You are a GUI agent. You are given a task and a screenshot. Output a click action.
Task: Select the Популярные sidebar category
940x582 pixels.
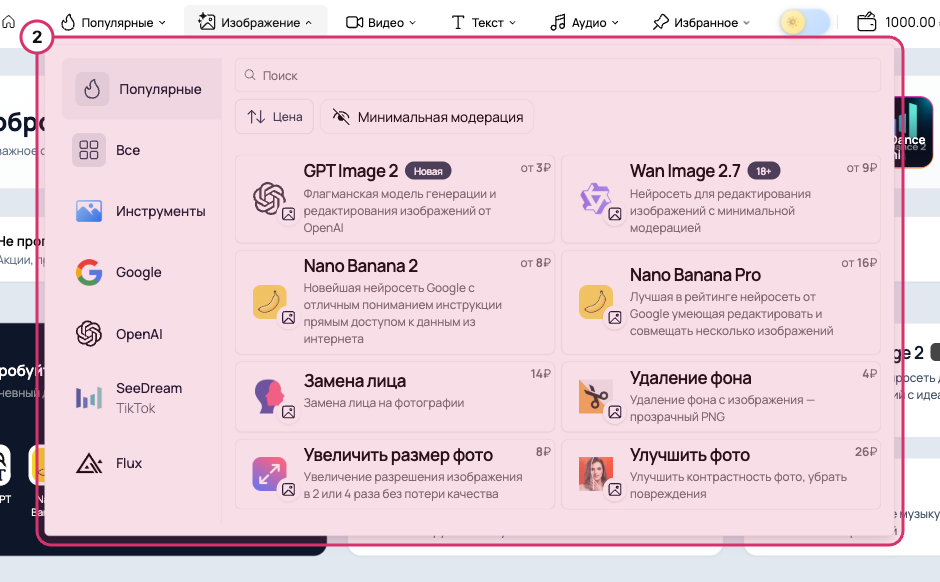[141, 89]
